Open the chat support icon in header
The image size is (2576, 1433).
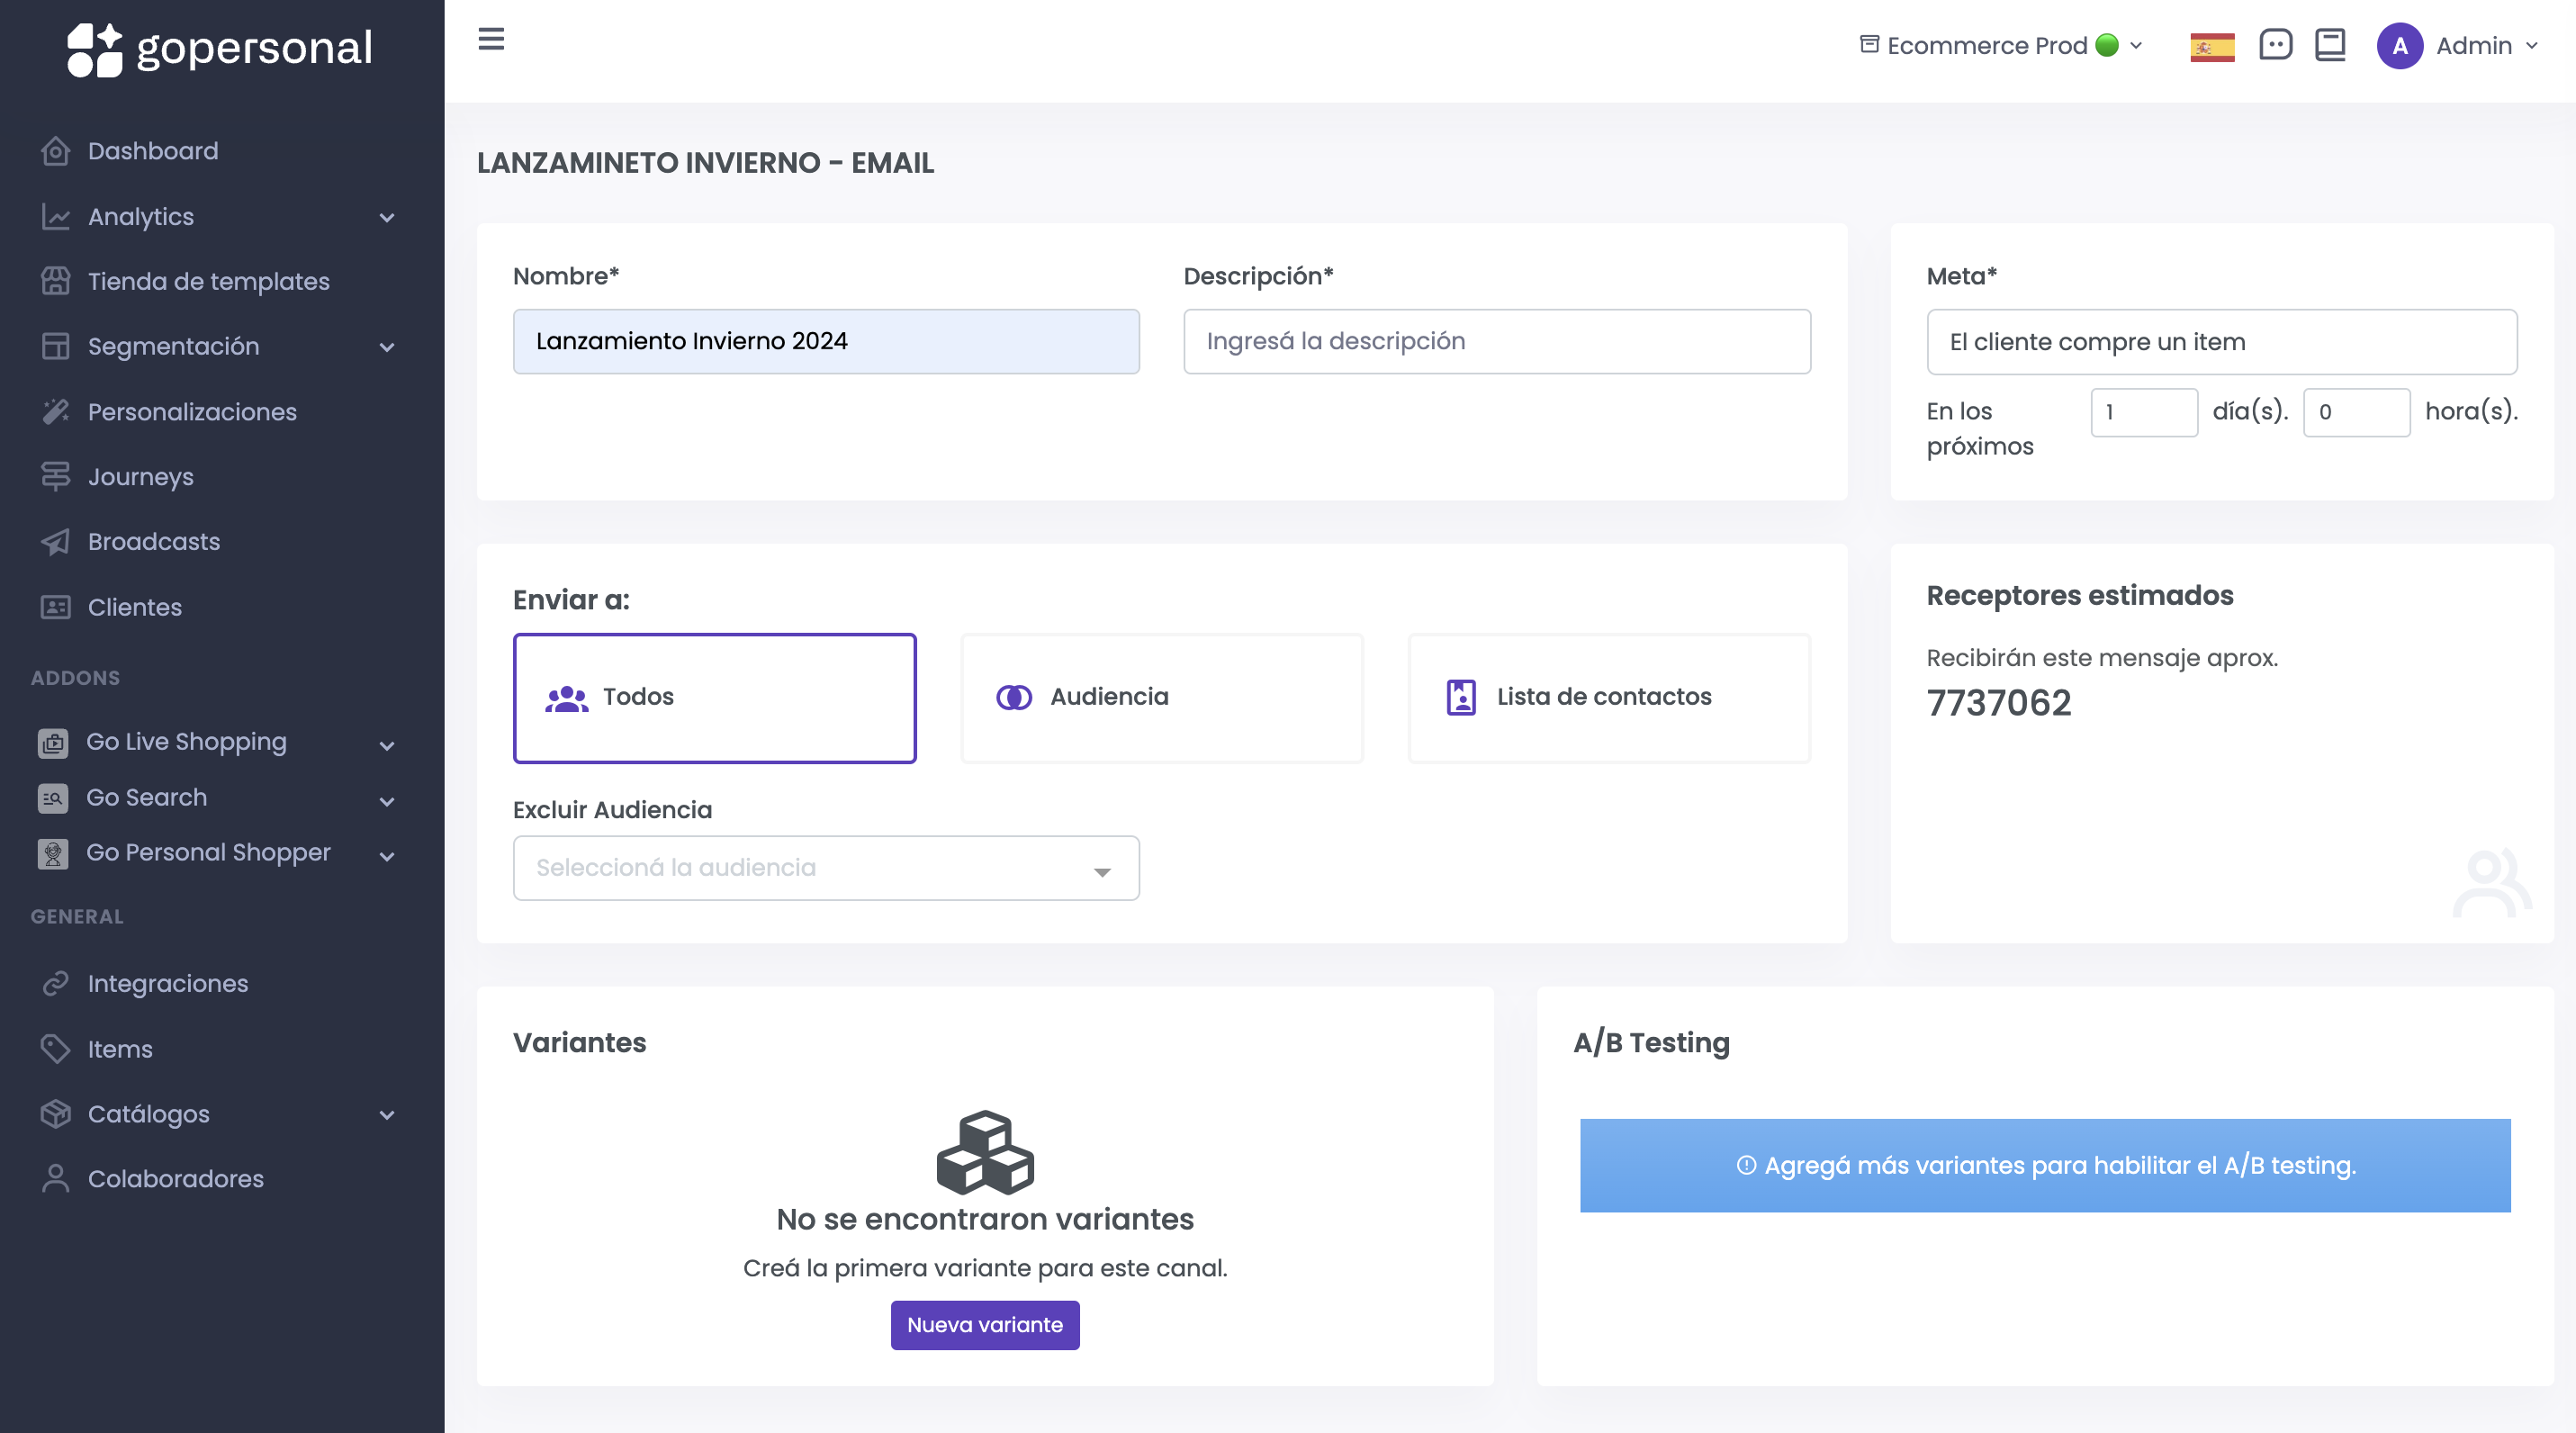click(x=2275, y=45)
